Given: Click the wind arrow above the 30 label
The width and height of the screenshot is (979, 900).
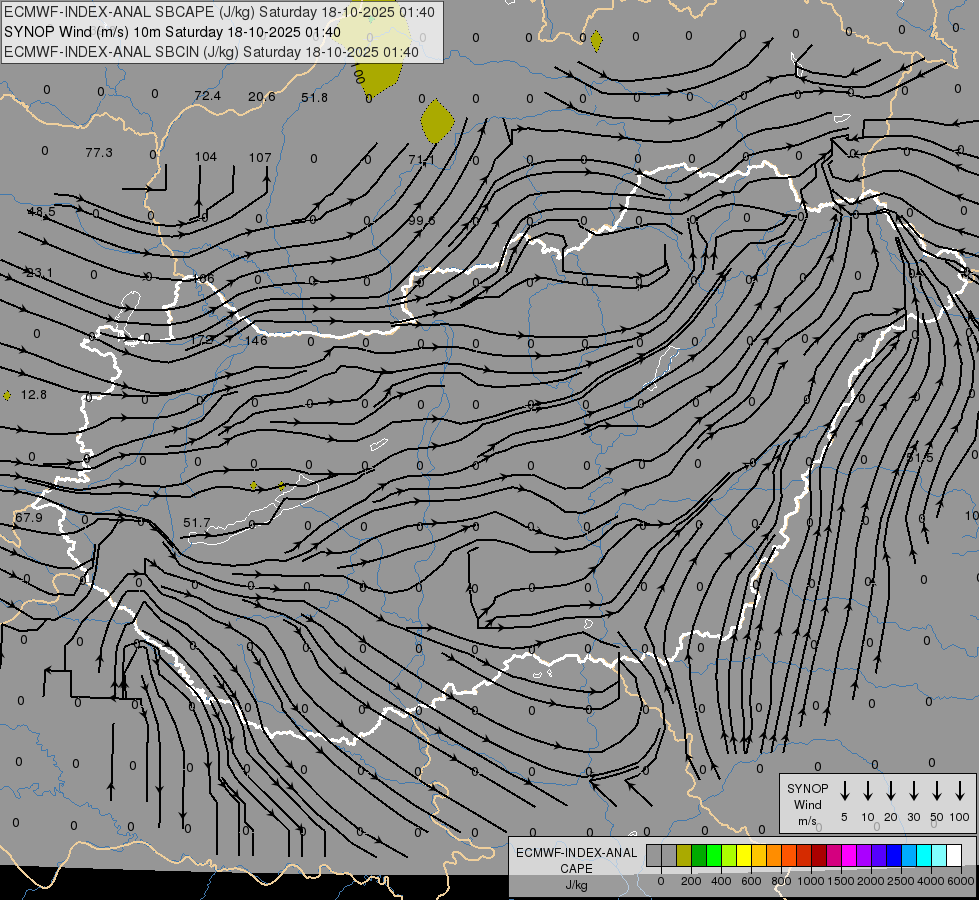Looking at the screenshot, I should point(913,791).
